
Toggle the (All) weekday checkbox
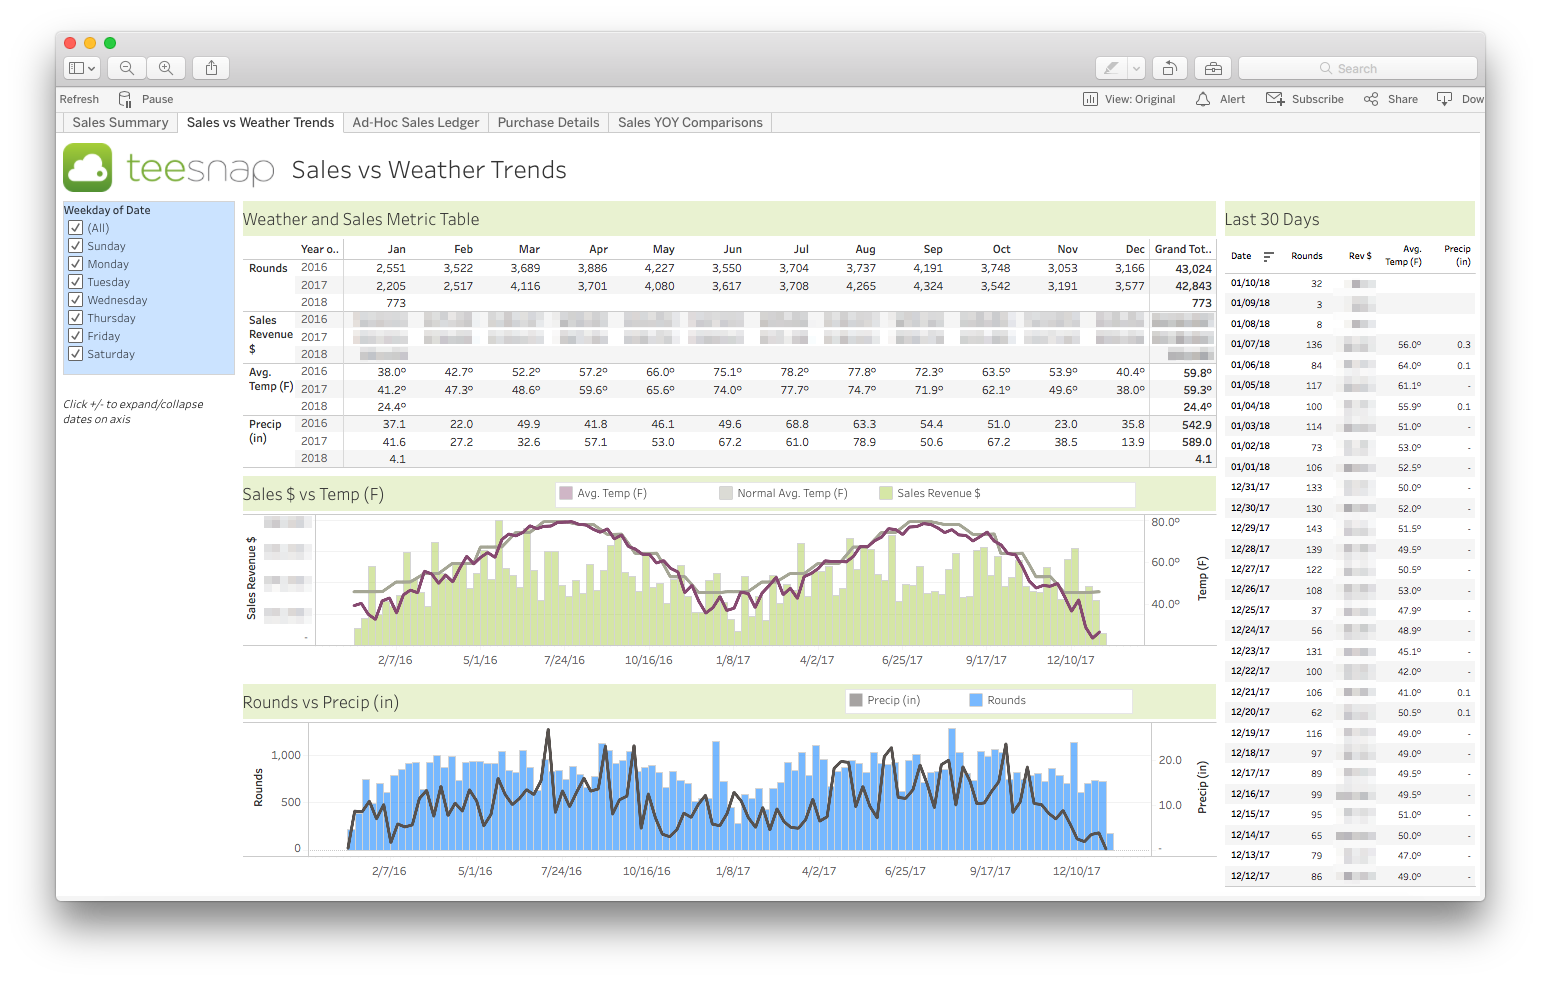click(75, 228)
